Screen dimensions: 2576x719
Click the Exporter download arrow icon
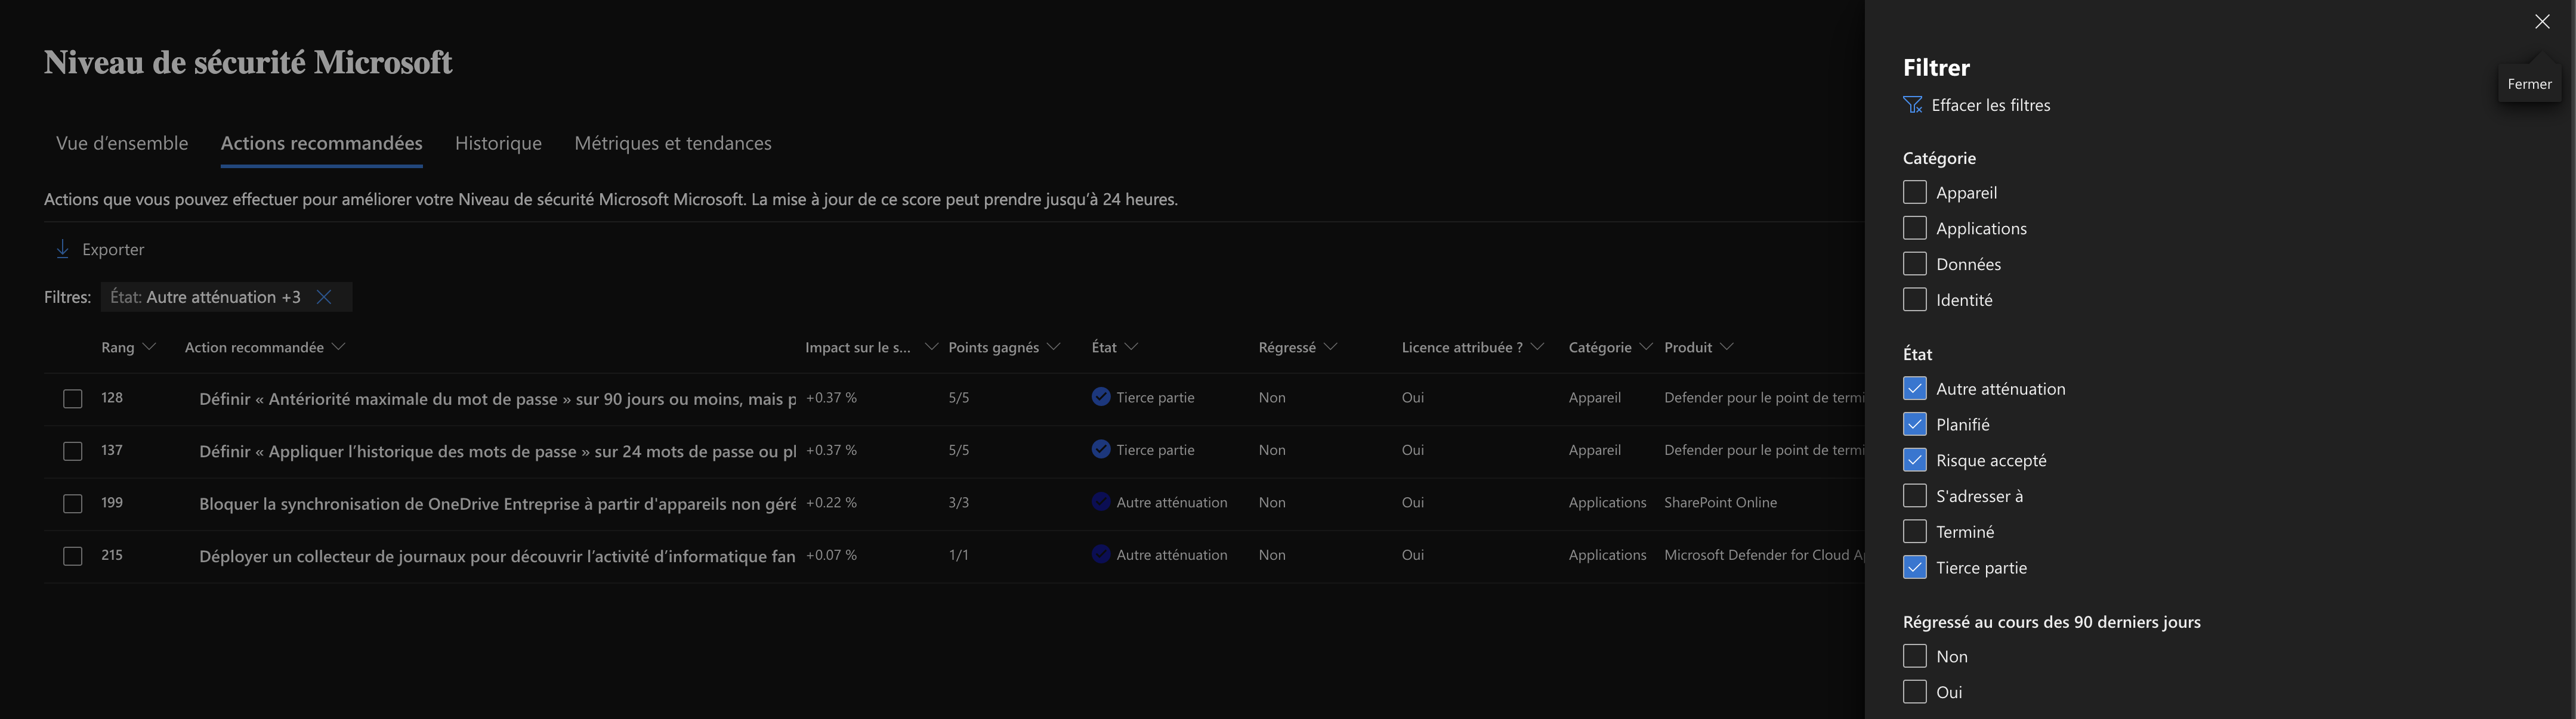tap(62, 249)
